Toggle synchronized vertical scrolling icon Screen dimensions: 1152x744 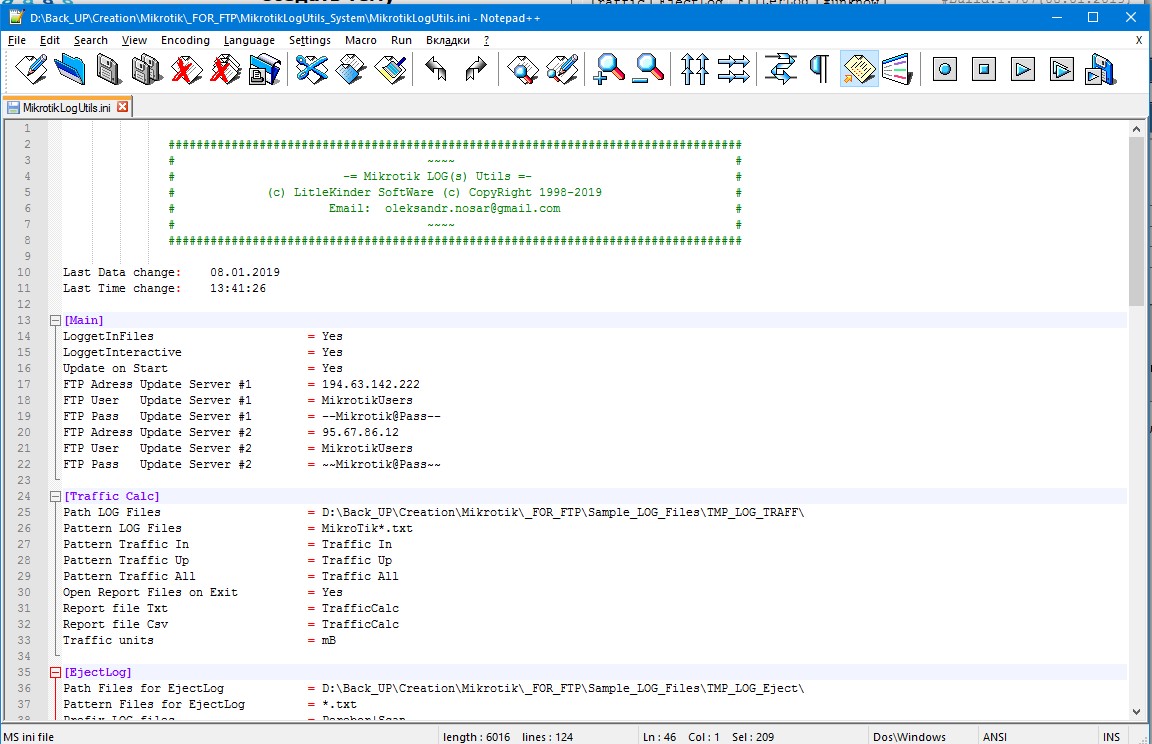[694, 70]
